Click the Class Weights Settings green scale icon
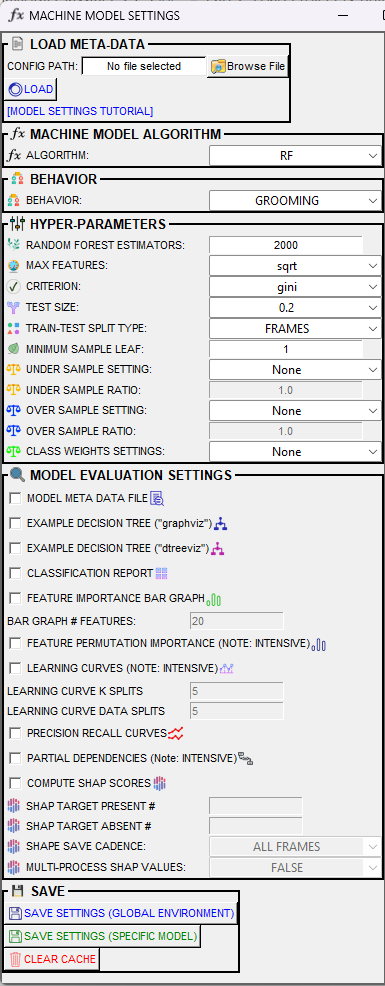 14,451
